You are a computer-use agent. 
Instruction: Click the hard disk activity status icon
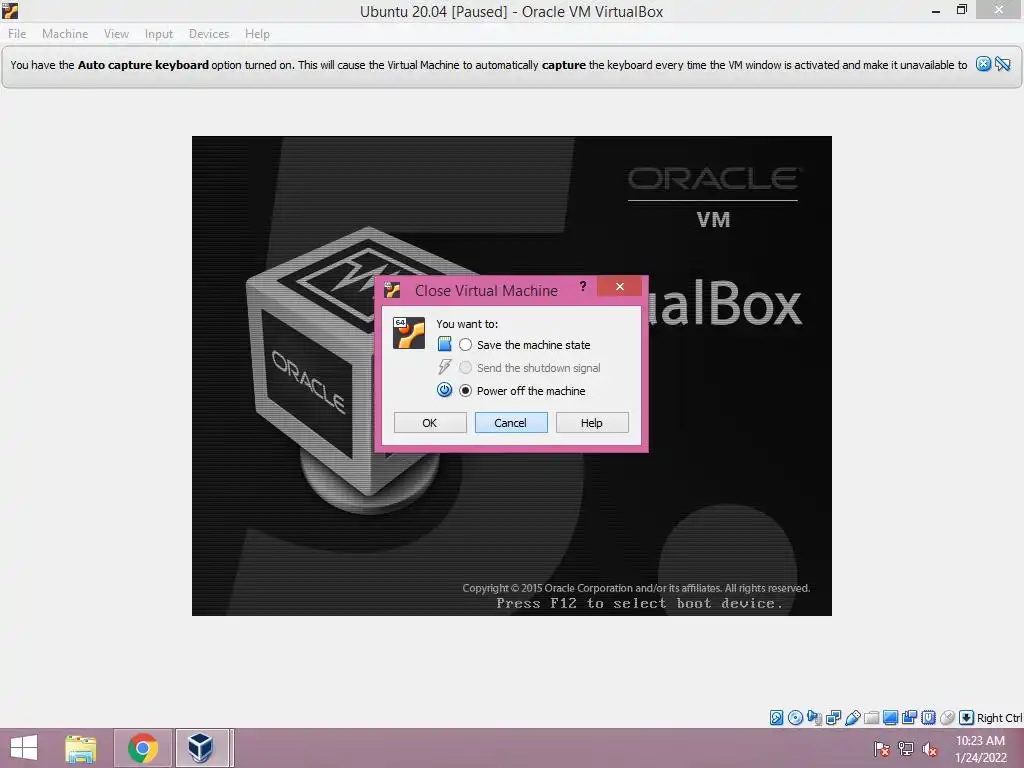pos(776,718)
